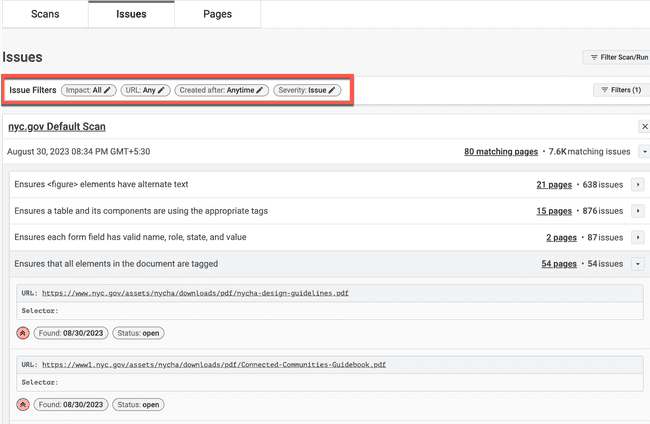Viewport: 650px width, 424px height.
Task: Edit the Impact: All filter chip
Action: tap(88, 90)
